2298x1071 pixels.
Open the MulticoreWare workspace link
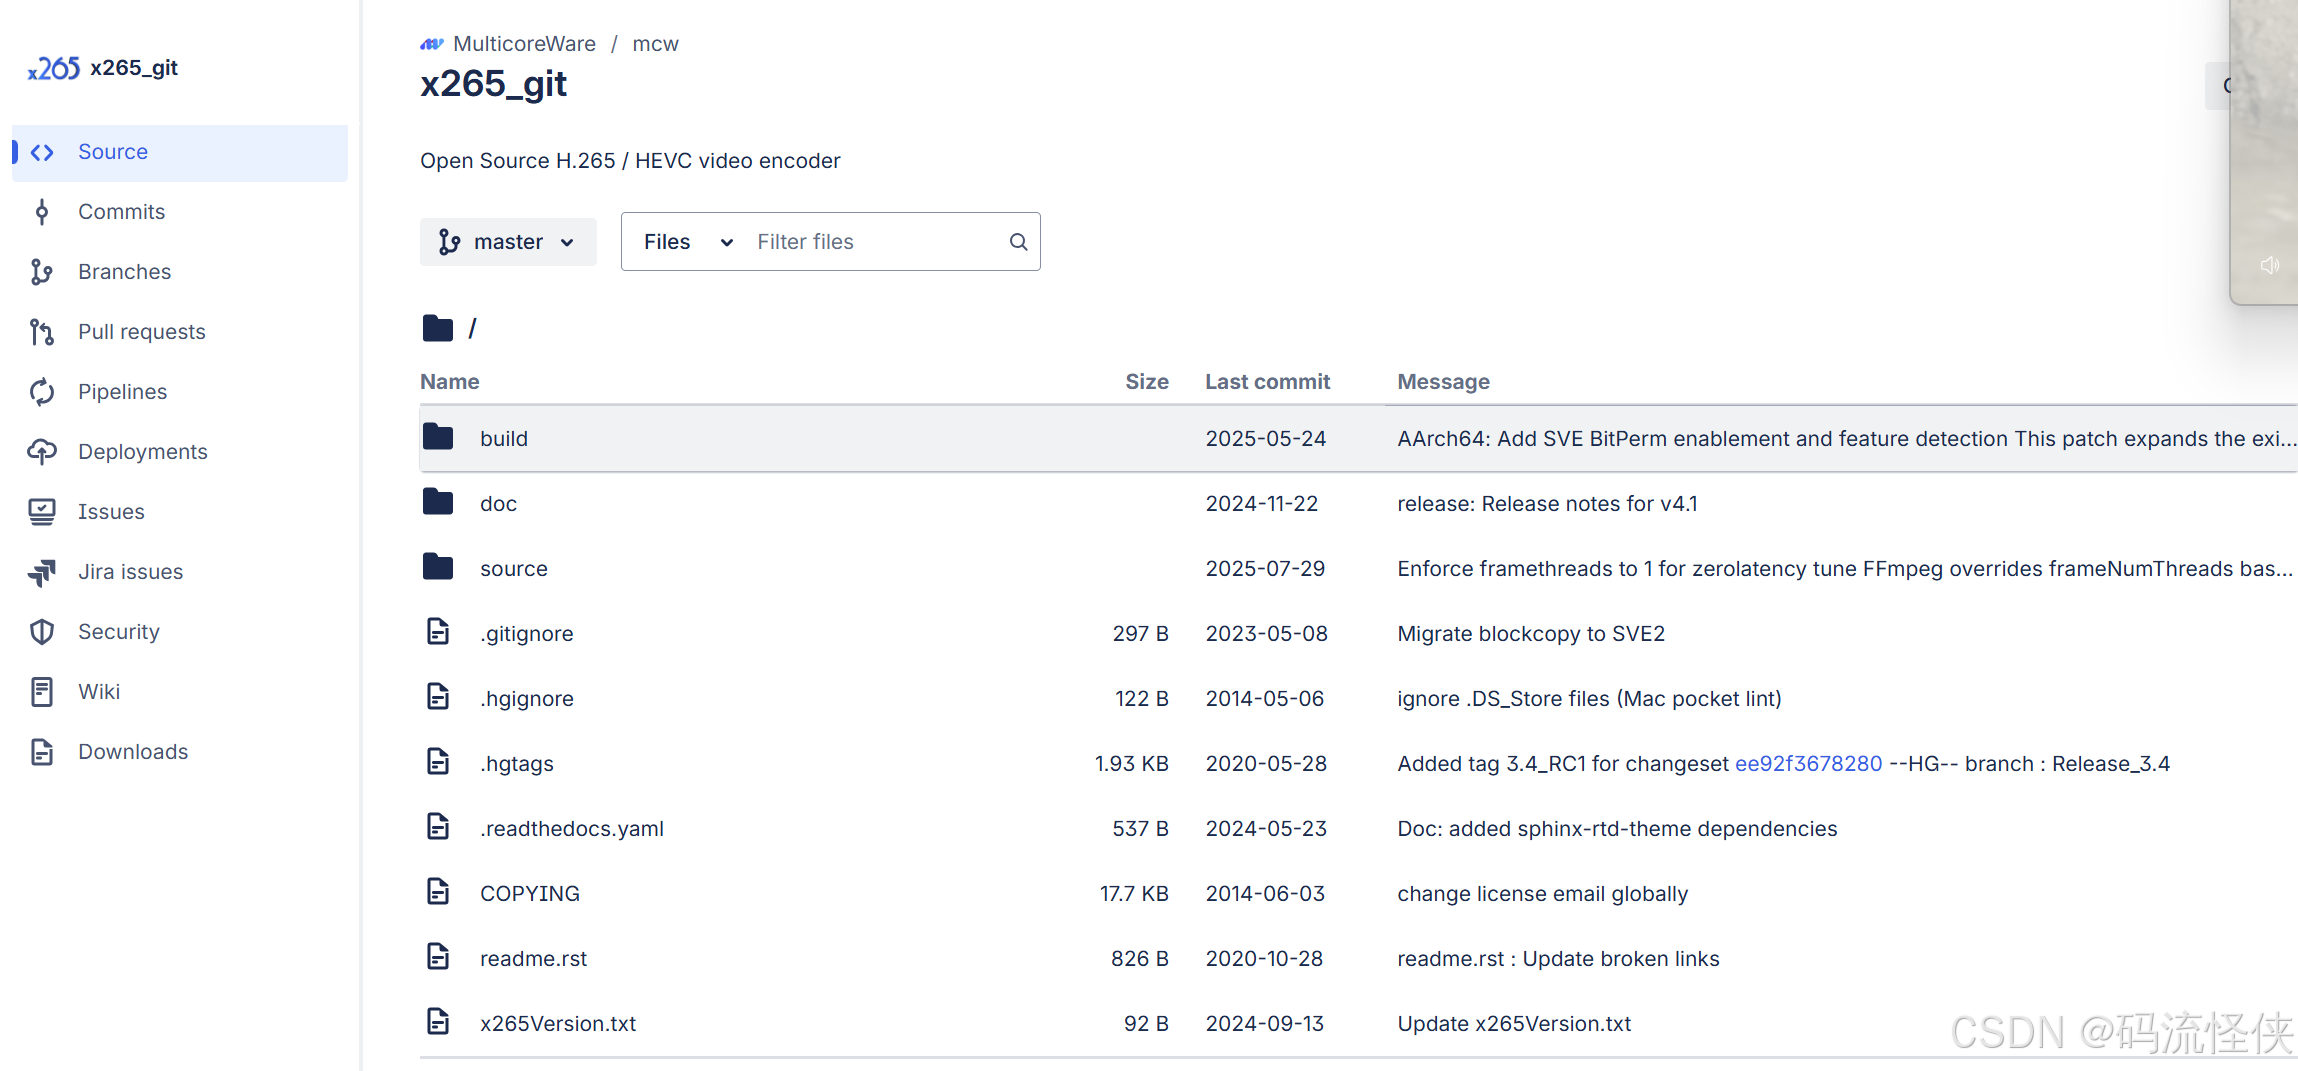pyautogui.click(x=524, y=44)
